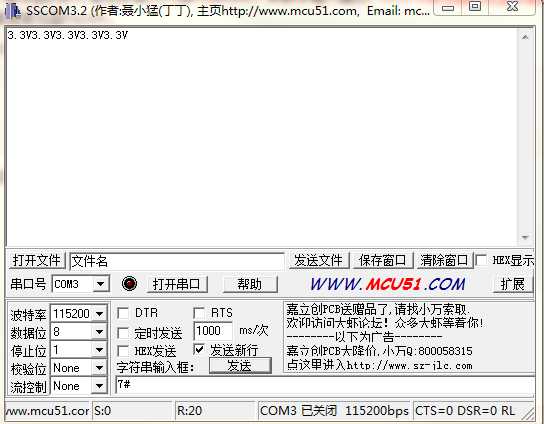Click the 1000 ms interval field
This screenshot has height=424, width=544.
213,331
